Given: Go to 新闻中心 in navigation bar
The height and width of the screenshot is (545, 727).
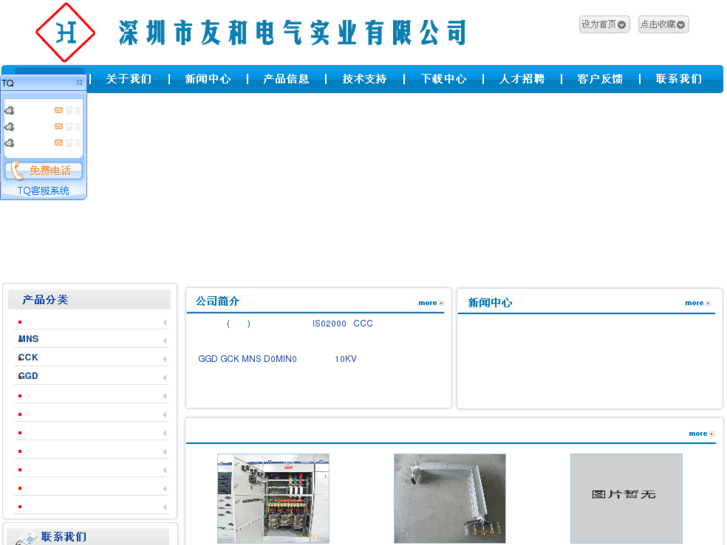Looking at the screenshot, I should coord(208,79).
